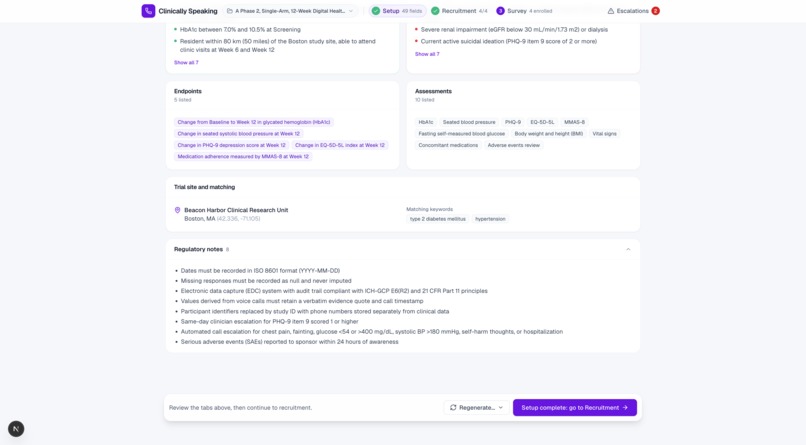Click the Regulatory notes heading
This screenshot has width=806, height=445.
pyautogui.click(x=198, y=249)
